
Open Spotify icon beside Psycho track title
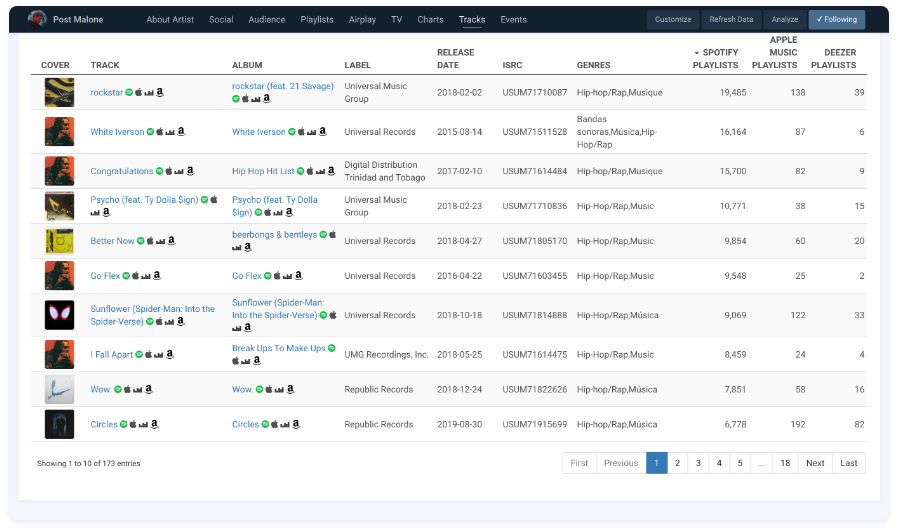point(204,200)
